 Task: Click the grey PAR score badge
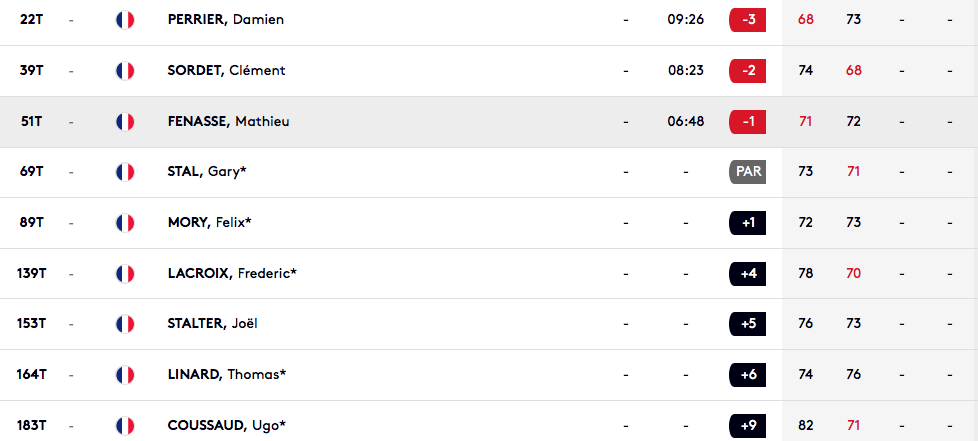(x=747, y=172)
